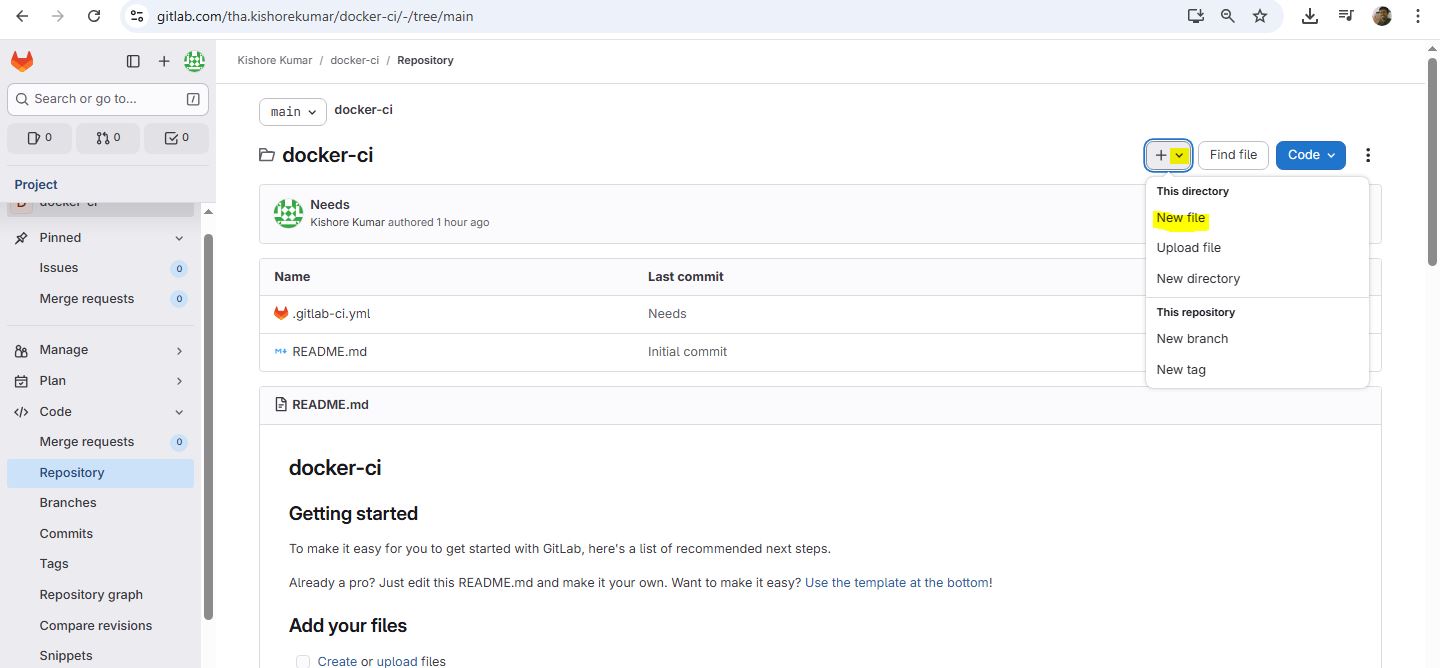Bookmark this page with the star icon

pos(1260,16)
